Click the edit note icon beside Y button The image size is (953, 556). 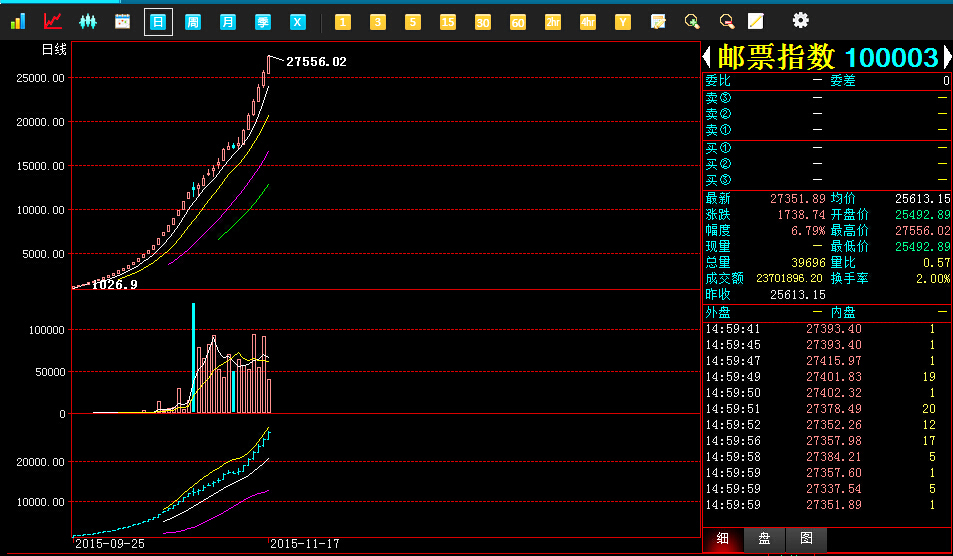[x=658, y=21]
